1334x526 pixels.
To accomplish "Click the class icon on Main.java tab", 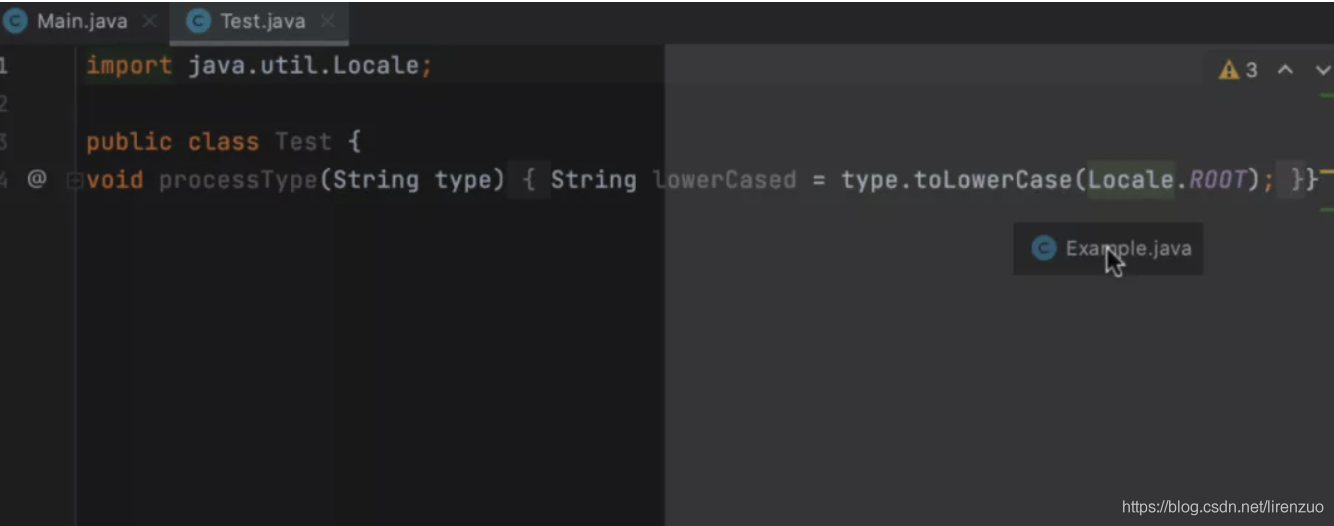I will tap(16, 21).
